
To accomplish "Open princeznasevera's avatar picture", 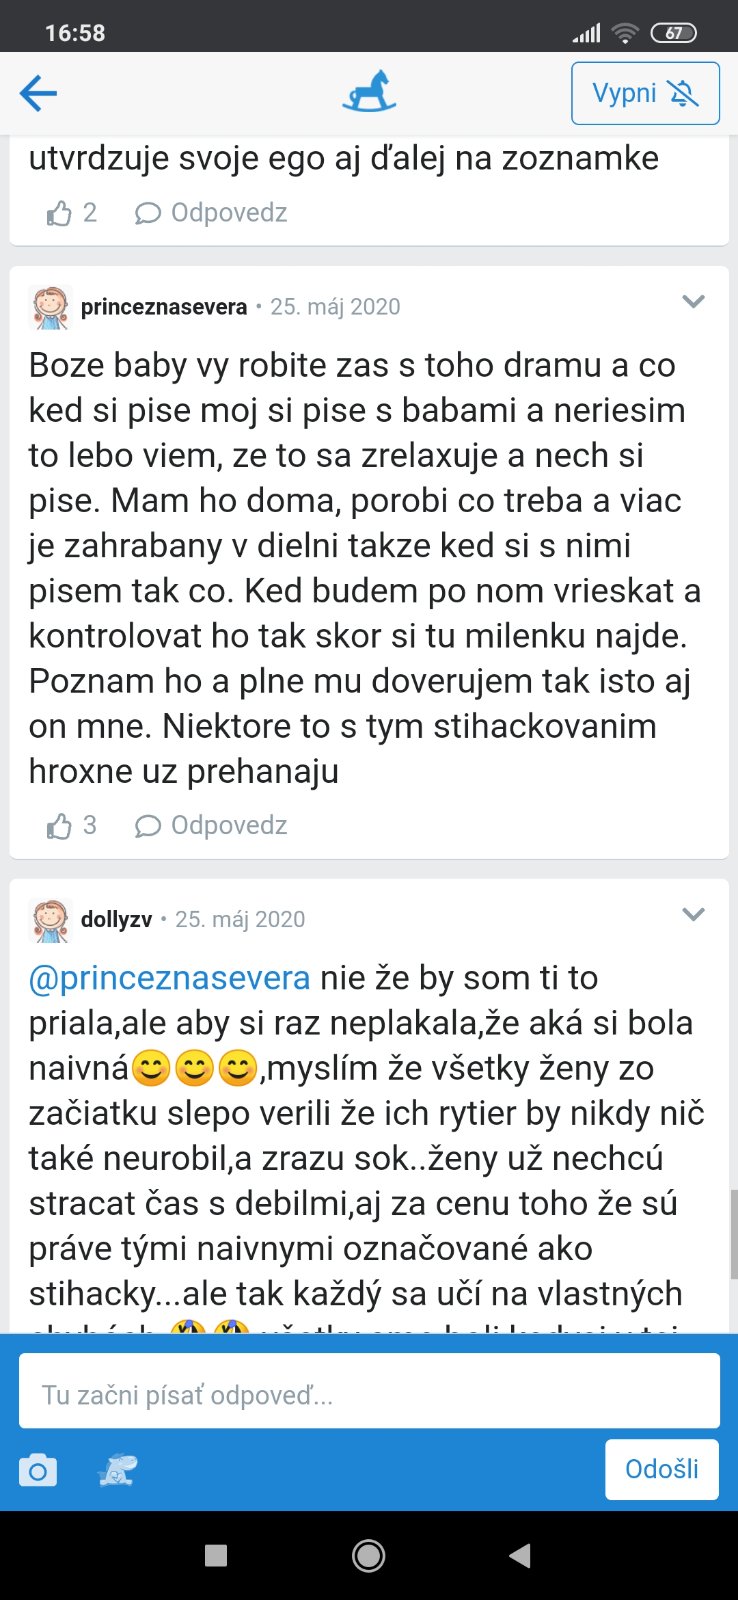I will pyautogui.click(x=50, y=307).
